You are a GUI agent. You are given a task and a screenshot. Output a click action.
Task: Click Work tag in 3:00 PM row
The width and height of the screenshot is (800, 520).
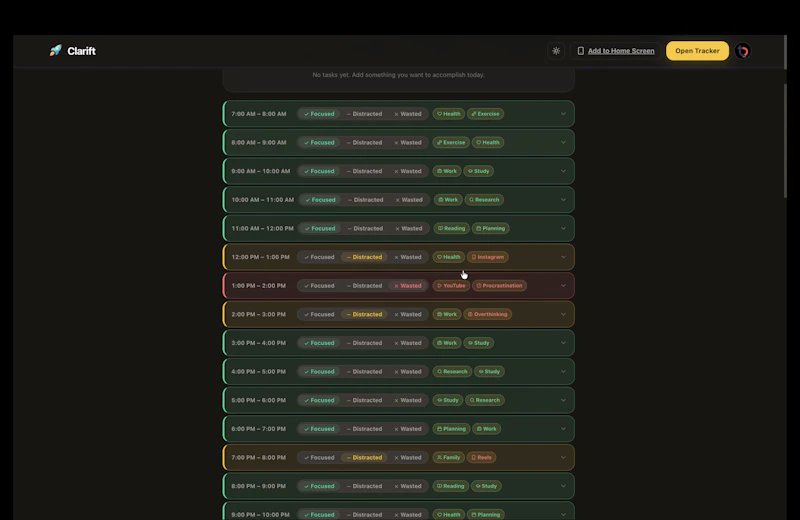446,343
